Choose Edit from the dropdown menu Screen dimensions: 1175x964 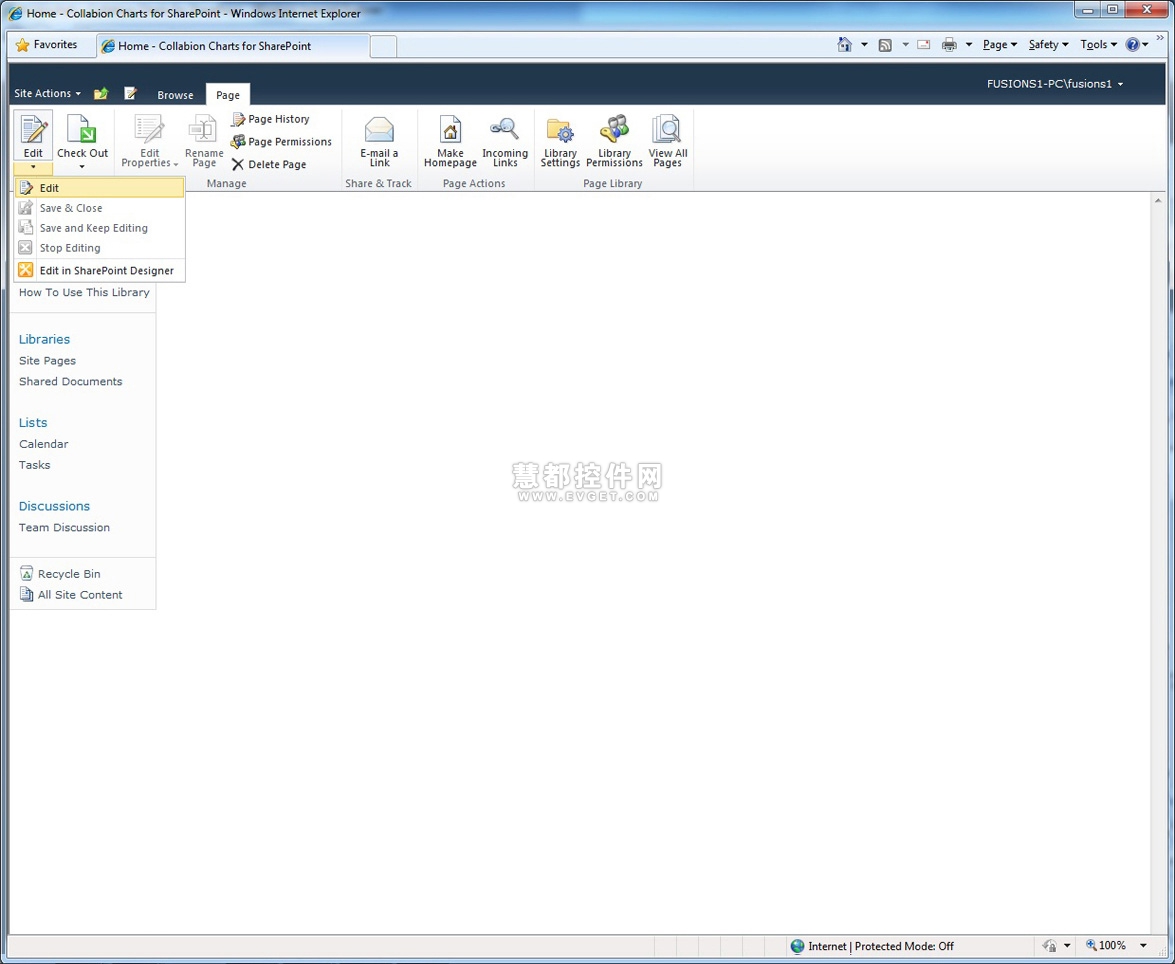click(x=100, y=188)
